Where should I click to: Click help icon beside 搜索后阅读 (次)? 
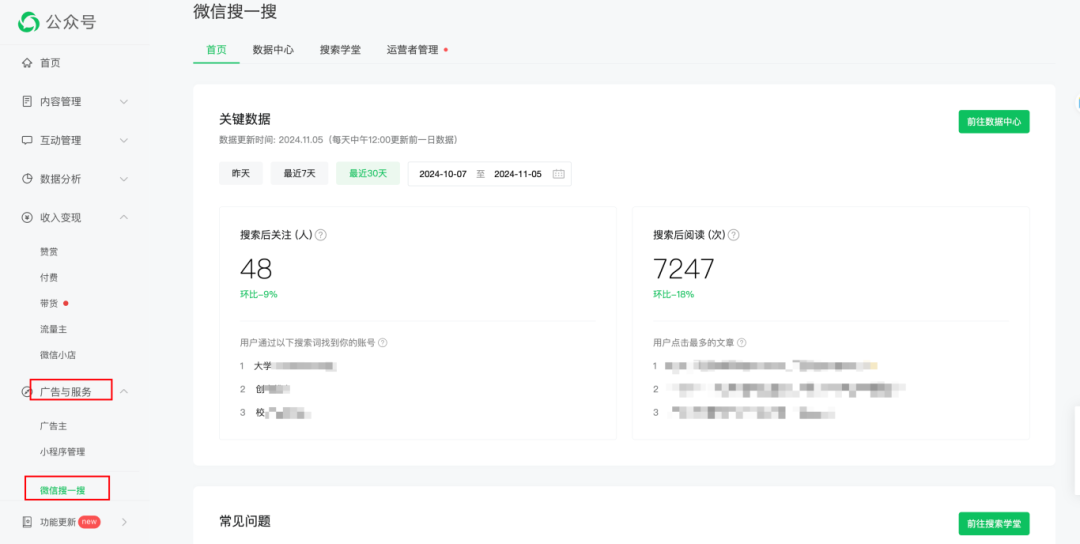click(x=734, y=235)
